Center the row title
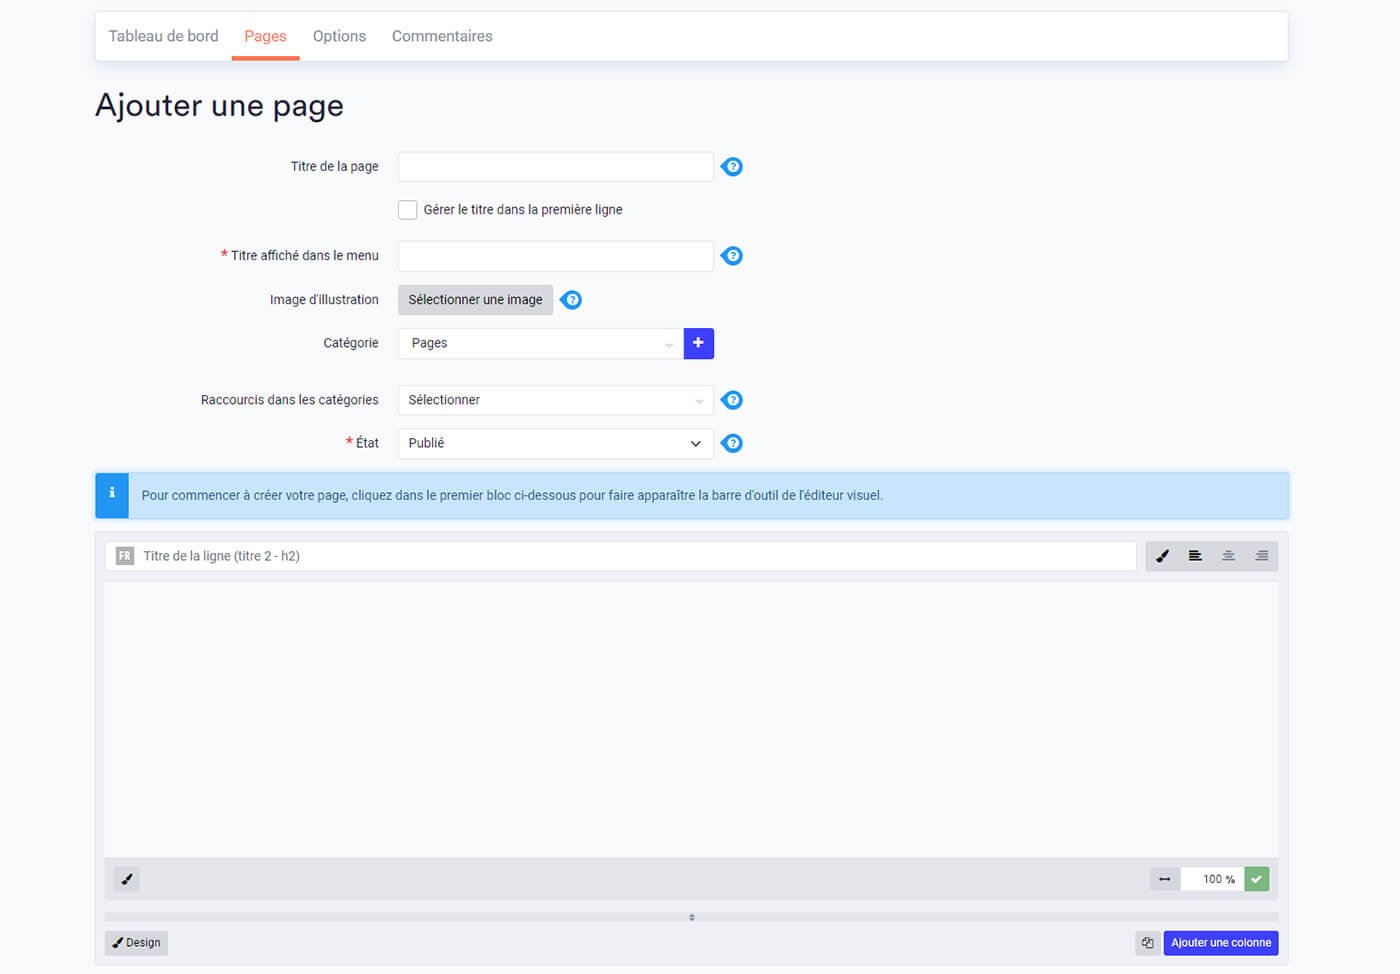This screenshot has height=974, width=1400. [x=1228, y=556]
